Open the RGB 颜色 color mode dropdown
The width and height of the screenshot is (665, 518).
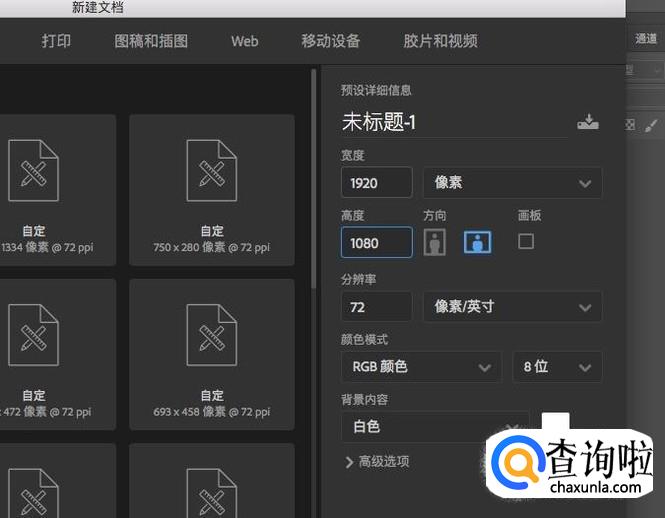click(x=421, y=367)
